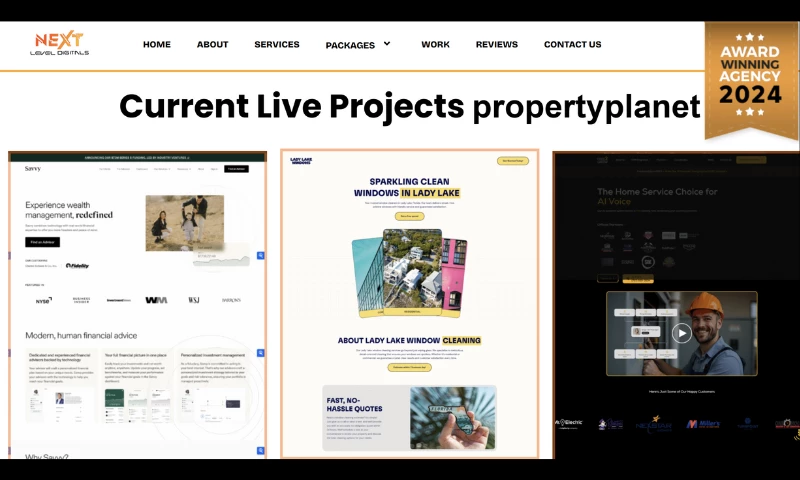
Task: Click the Miller's logo in customer logos row
Action: point(704,424)
